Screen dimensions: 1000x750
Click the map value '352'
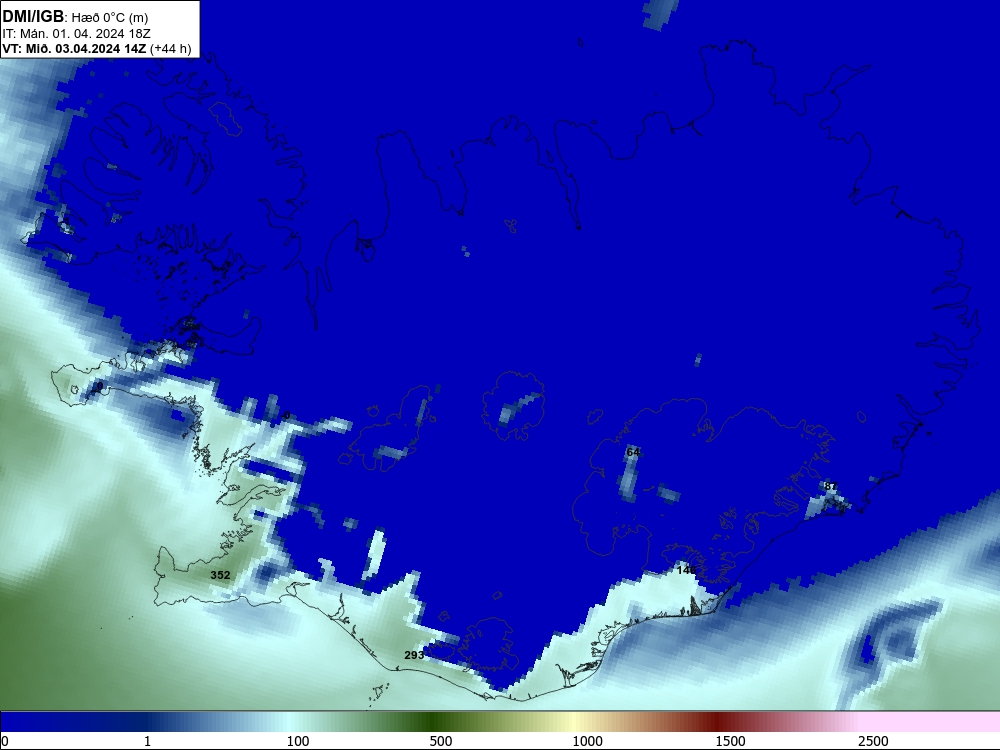pos(220,575)
